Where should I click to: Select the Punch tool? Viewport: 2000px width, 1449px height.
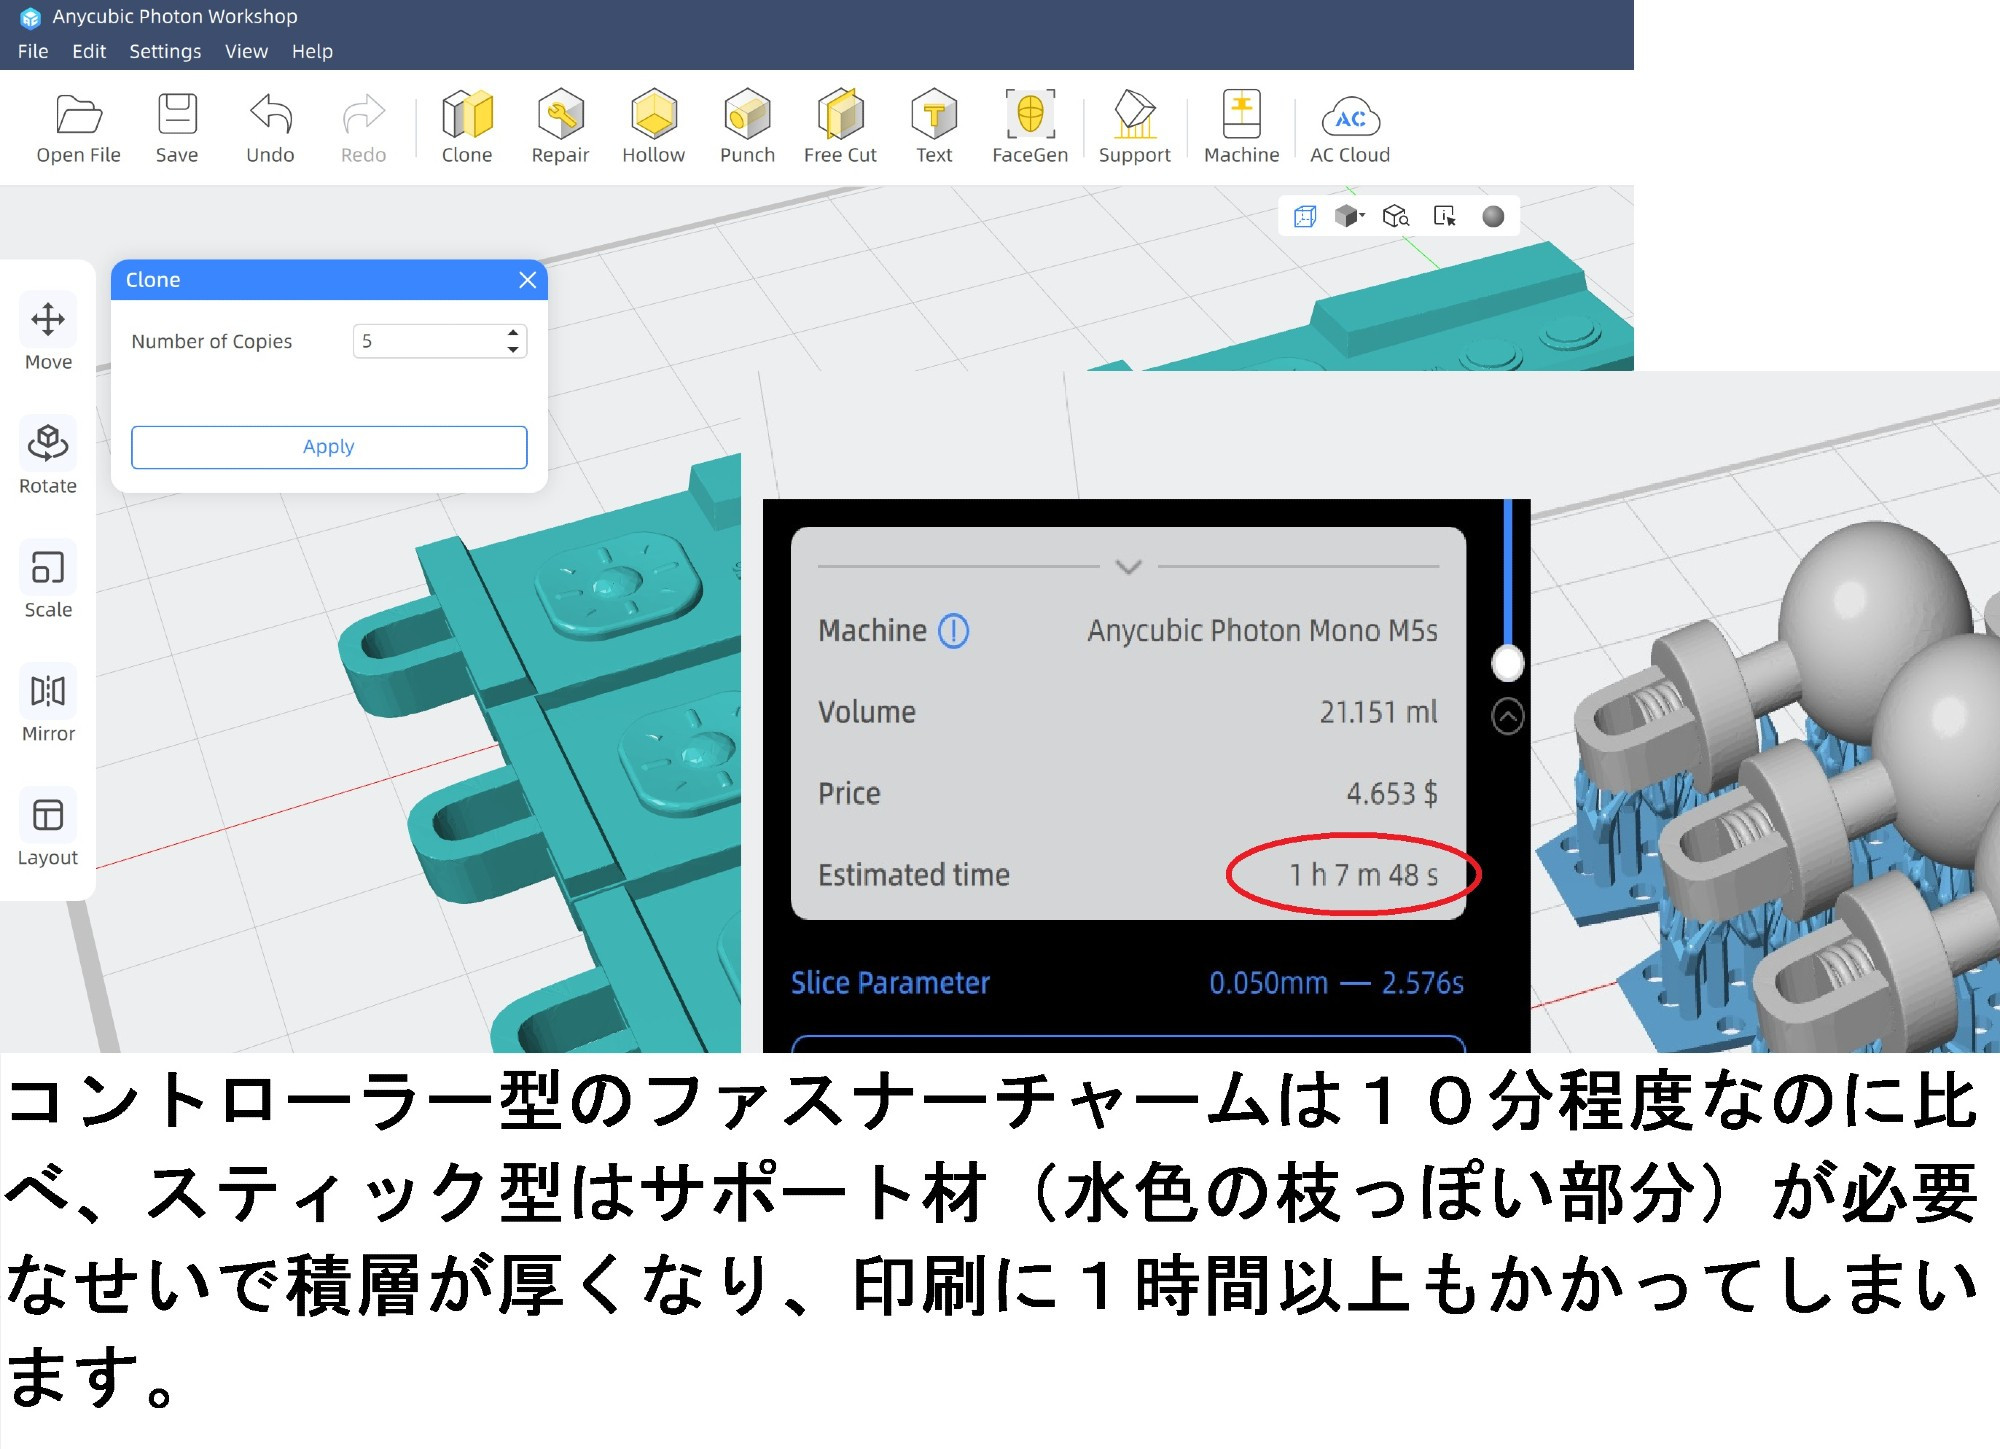click(x=747, y=127)
